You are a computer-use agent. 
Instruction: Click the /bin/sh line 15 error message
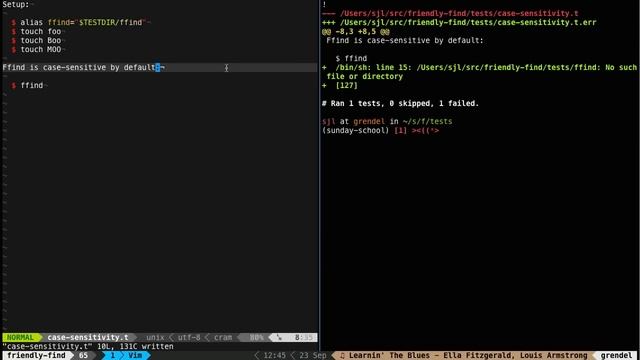pyautogui.click(x=480, y=67)
